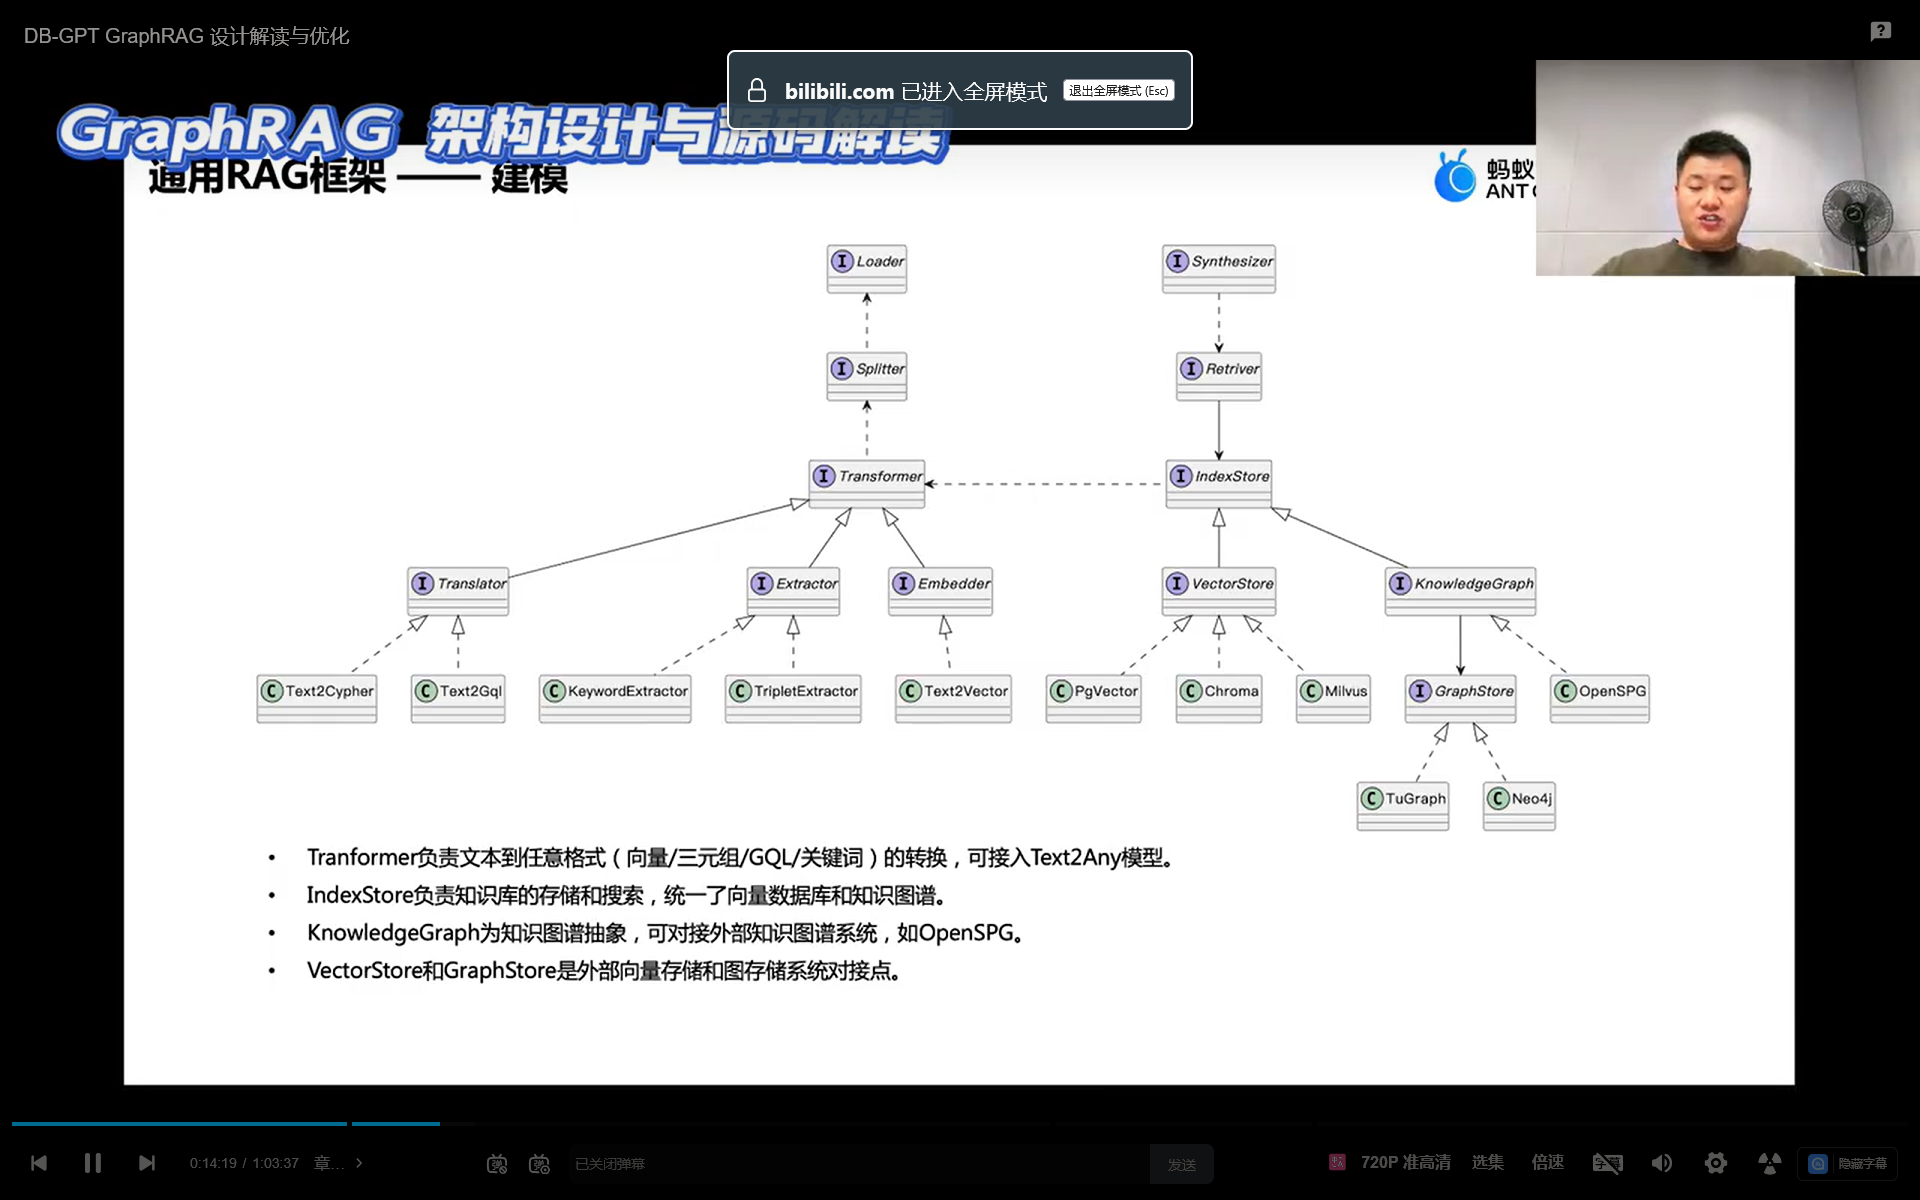Toggle the danmaku display switch
1920x1200 pixels.
(497, 1164)
